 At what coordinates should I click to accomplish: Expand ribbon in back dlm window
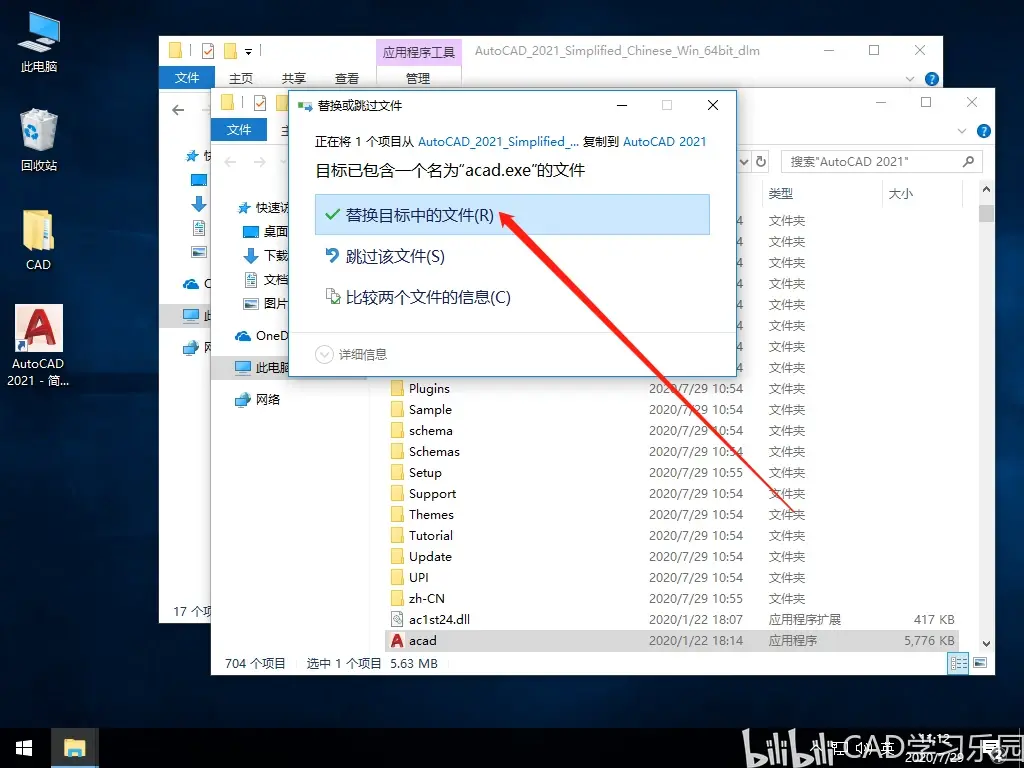pyautogui.click(x=910, y=79)
